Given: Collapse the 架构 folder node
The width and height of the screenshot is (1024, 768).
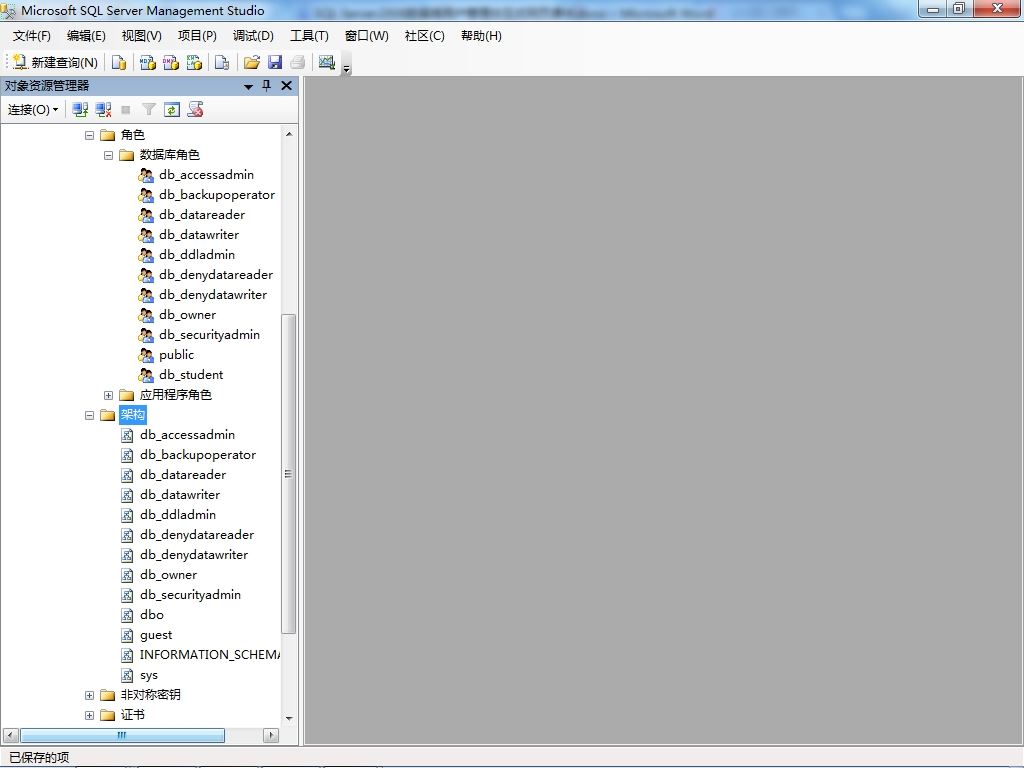Looking at the screenshot, I should [89, 415].
